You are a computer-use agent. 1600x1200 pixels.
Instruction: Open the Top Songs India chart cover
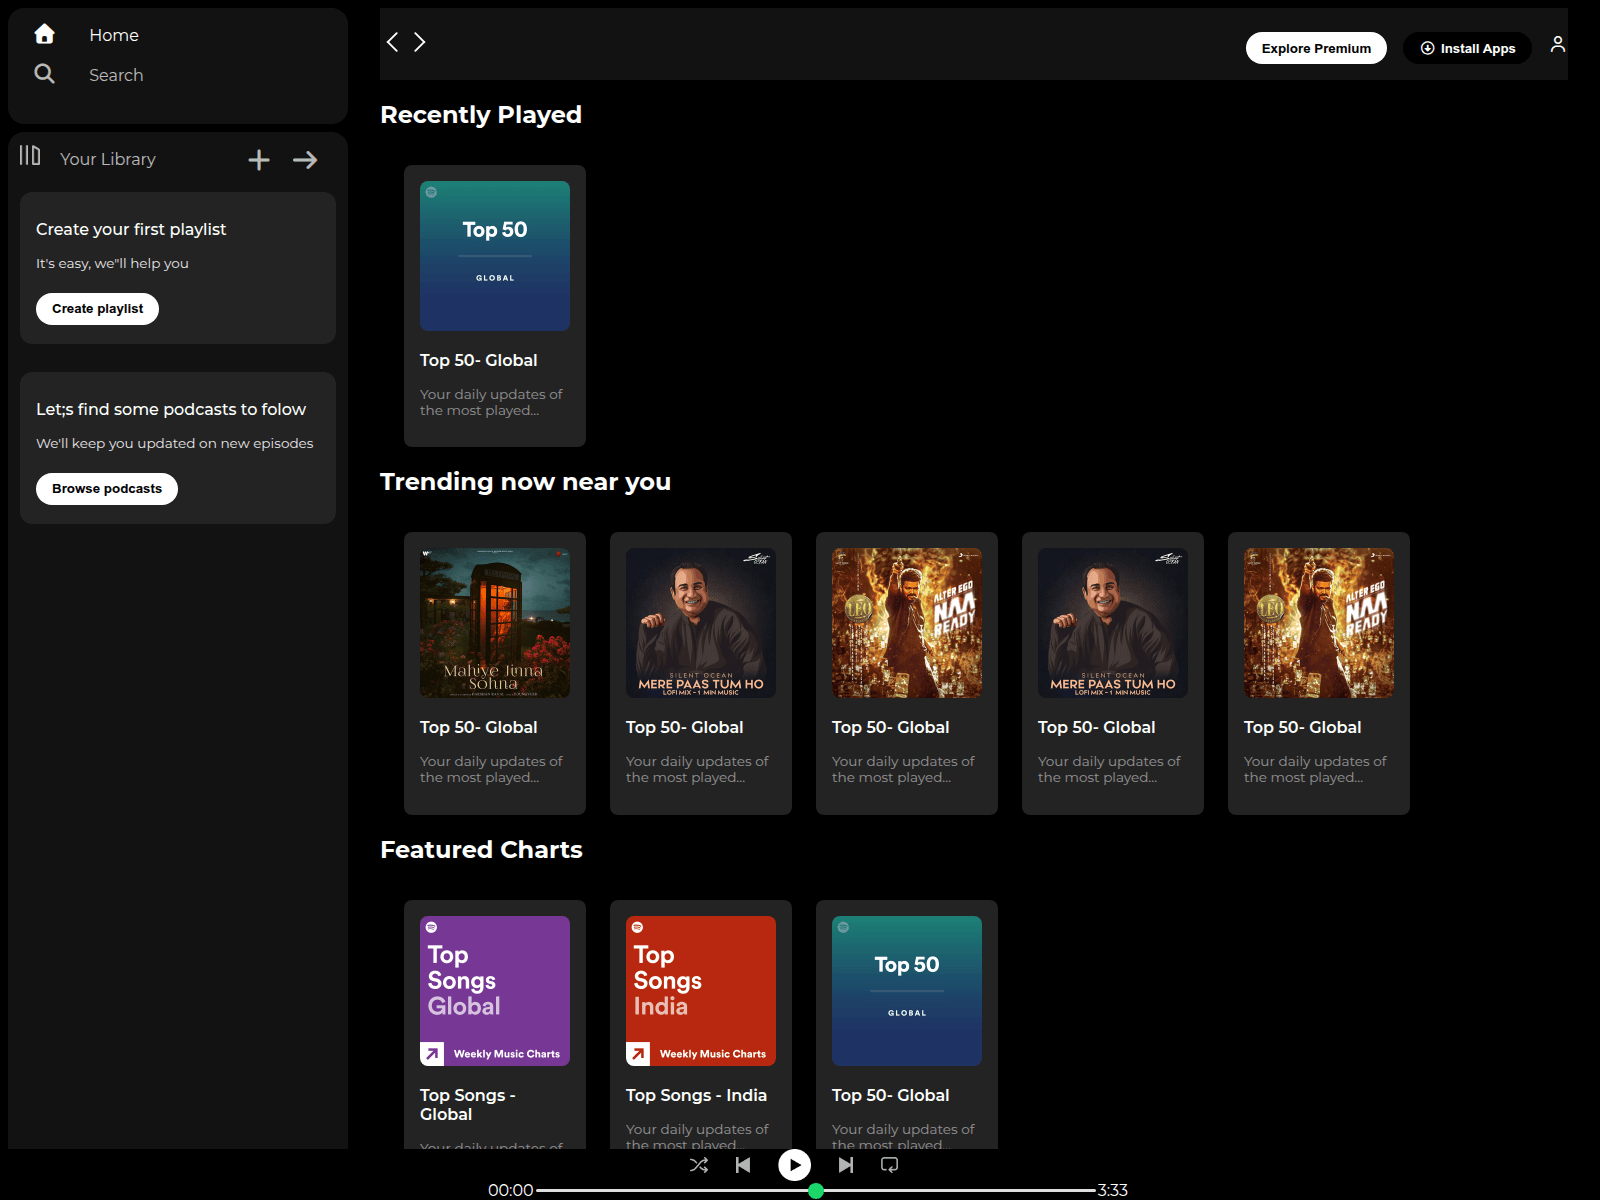click(x=701, y=991)
